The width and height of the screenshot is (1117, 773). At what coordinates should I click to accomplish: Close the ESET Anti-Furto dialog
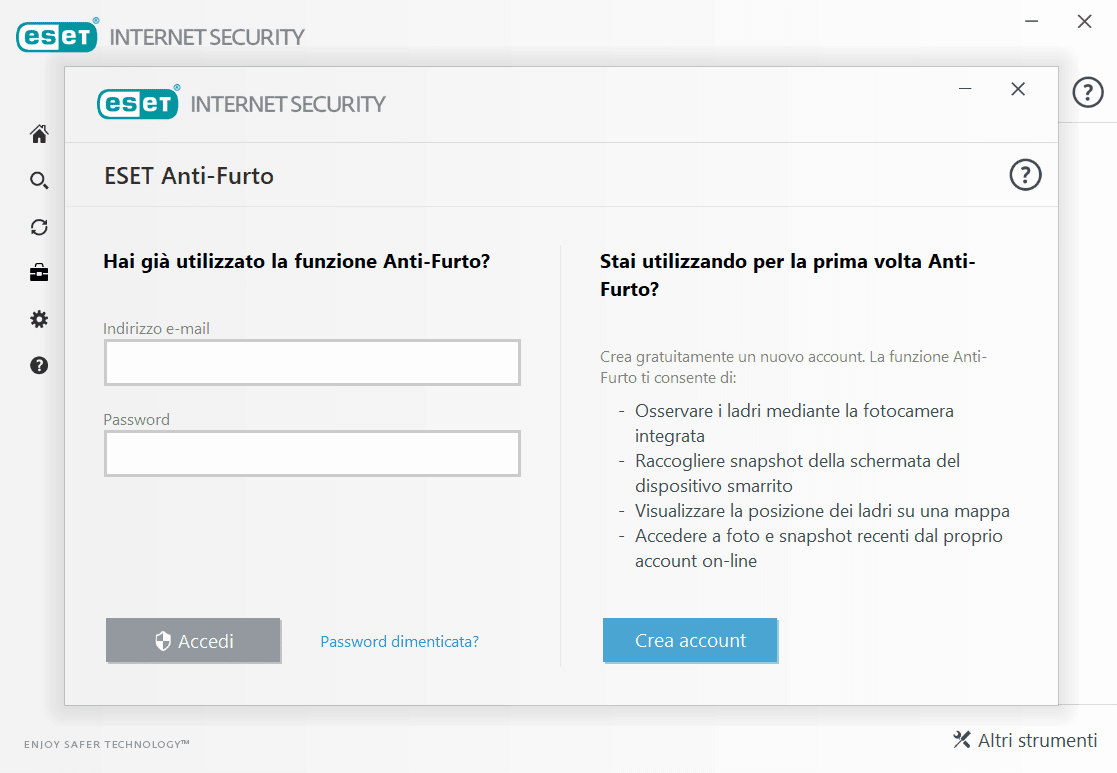tap(1018, 89)
